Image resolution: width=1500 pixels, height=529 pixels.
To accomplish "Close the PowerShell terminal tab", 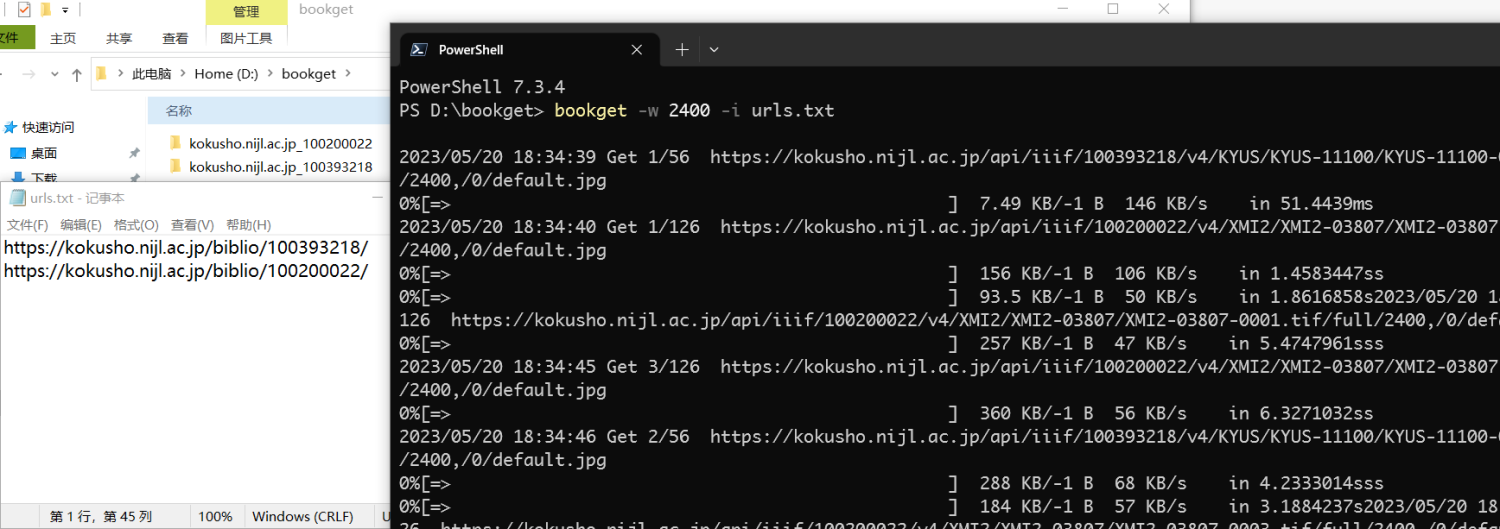I will [x=637, y=50].
